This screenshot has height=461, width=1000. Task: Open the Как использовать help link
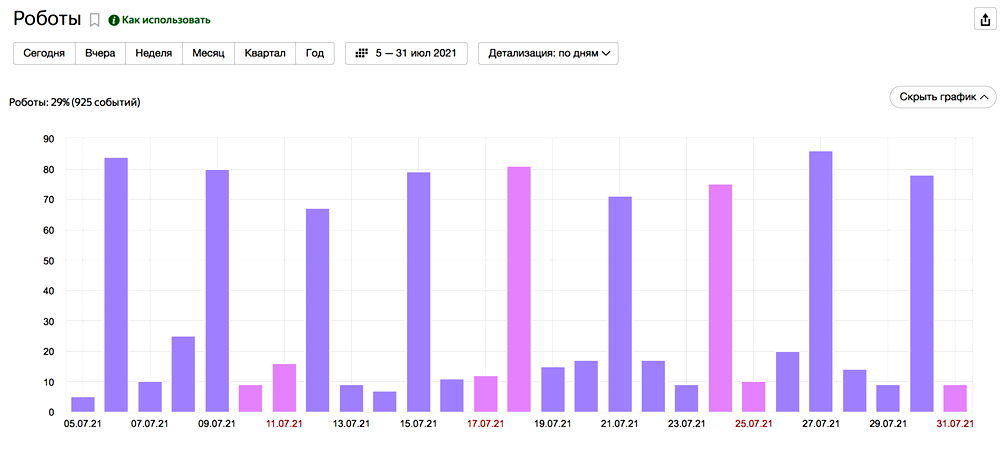click(166, 20)
